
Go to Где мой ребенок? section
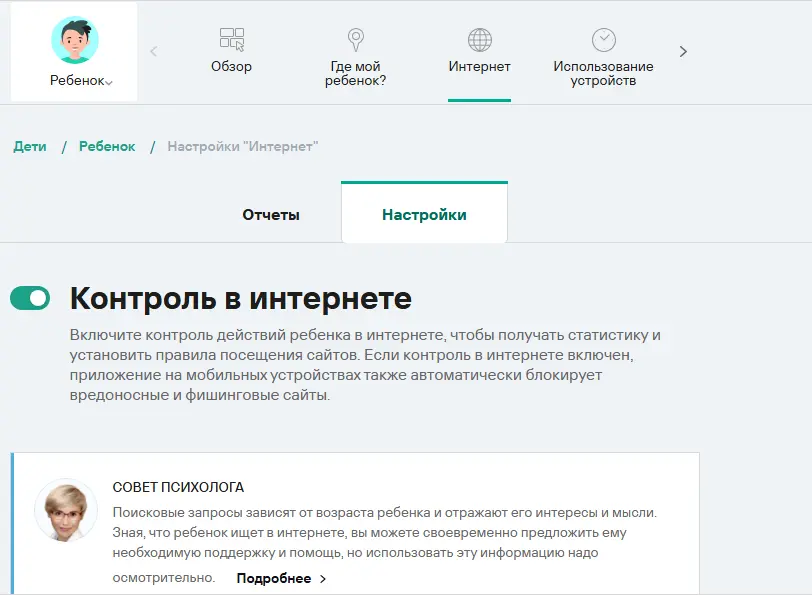tap(355, 74)
